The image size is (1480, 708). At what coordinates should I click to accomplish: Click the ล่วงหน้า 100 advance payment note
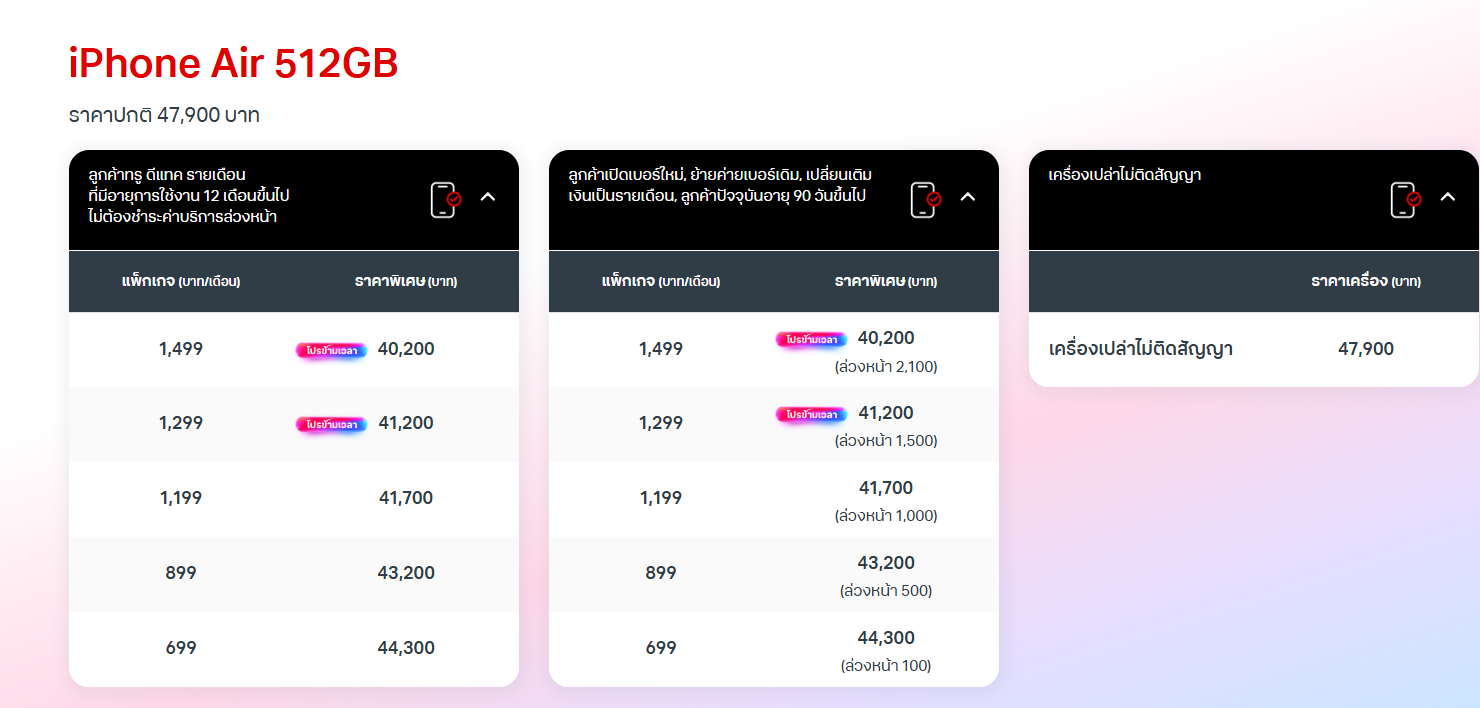(x=886, y=666)
